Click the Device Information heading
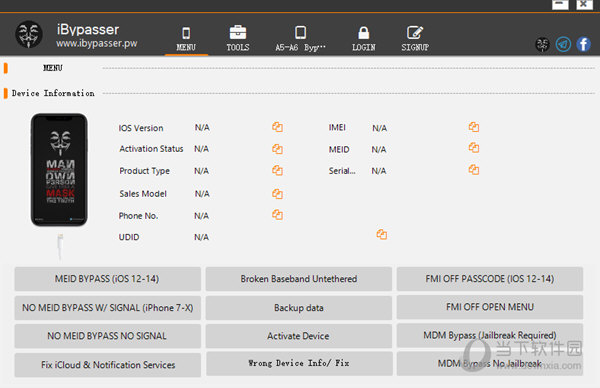This screenshot has width=600, height=388. click(53, 93)
